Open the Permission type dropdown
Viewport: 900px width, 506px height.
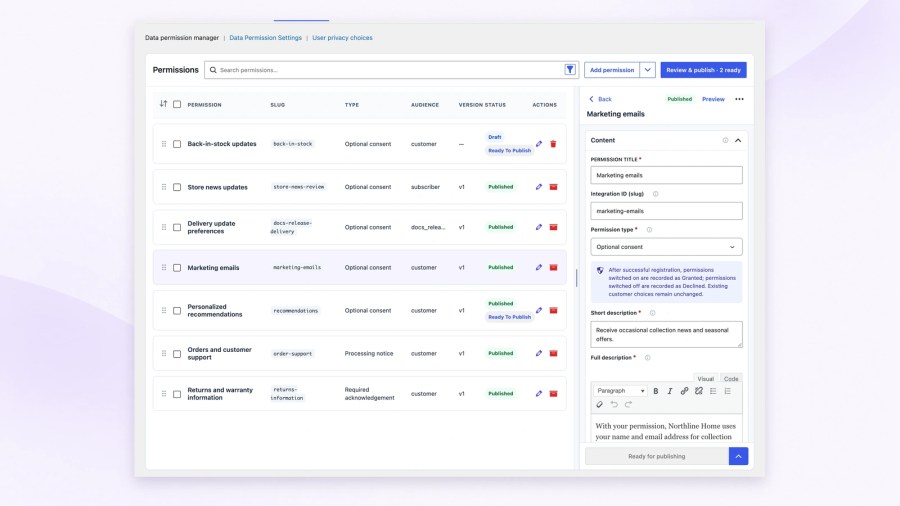666,247
